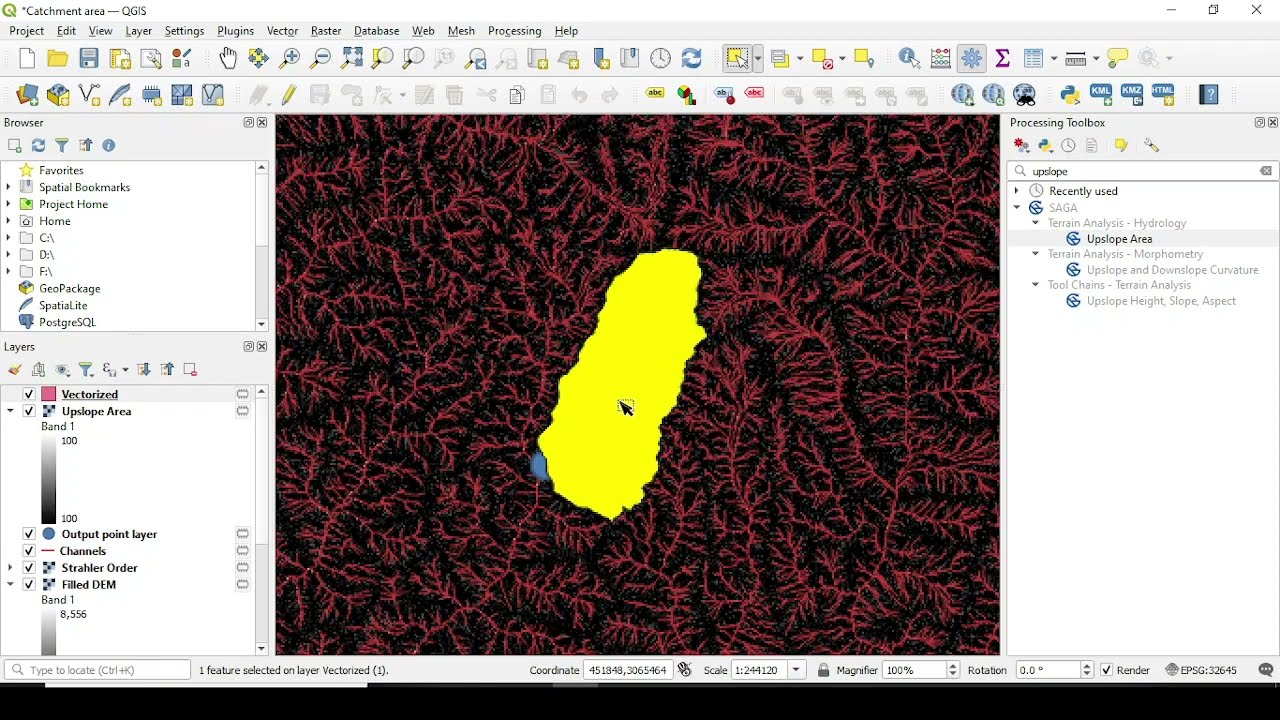Toggle visibility of Upslope Area layer
Viewport: 1280px width, 720px height.
point(28,411)
